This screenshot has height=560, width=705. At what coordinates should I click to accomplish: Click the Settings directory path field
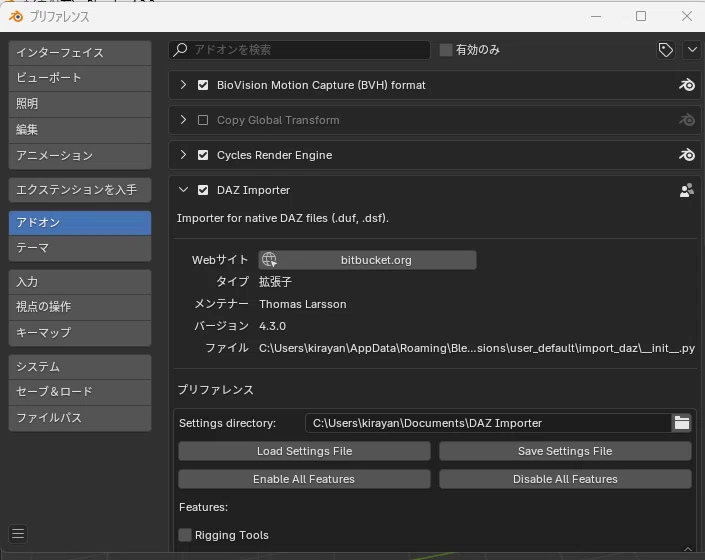click(488, 423)
